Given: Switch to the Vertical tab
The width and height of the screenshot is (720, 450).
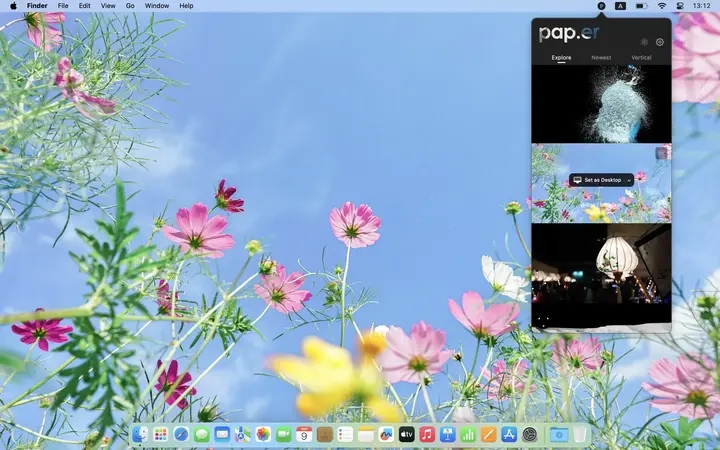Looking at the screenshot, I should pyautogui.click(x=641, y=58).
